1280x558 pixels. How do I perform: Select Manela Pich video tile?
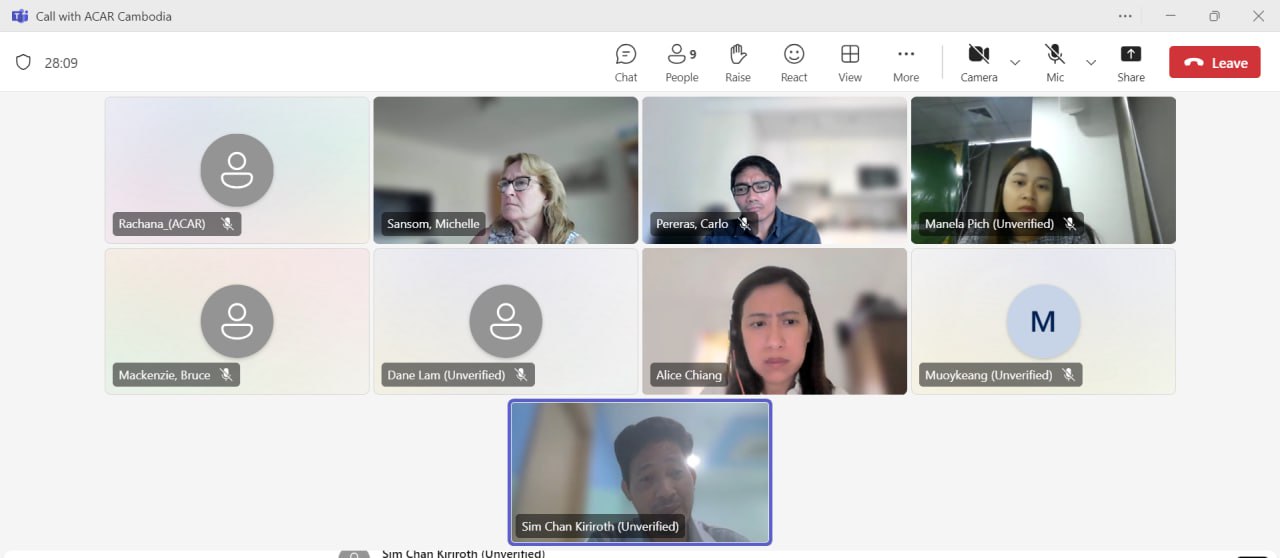[1043, 170]
